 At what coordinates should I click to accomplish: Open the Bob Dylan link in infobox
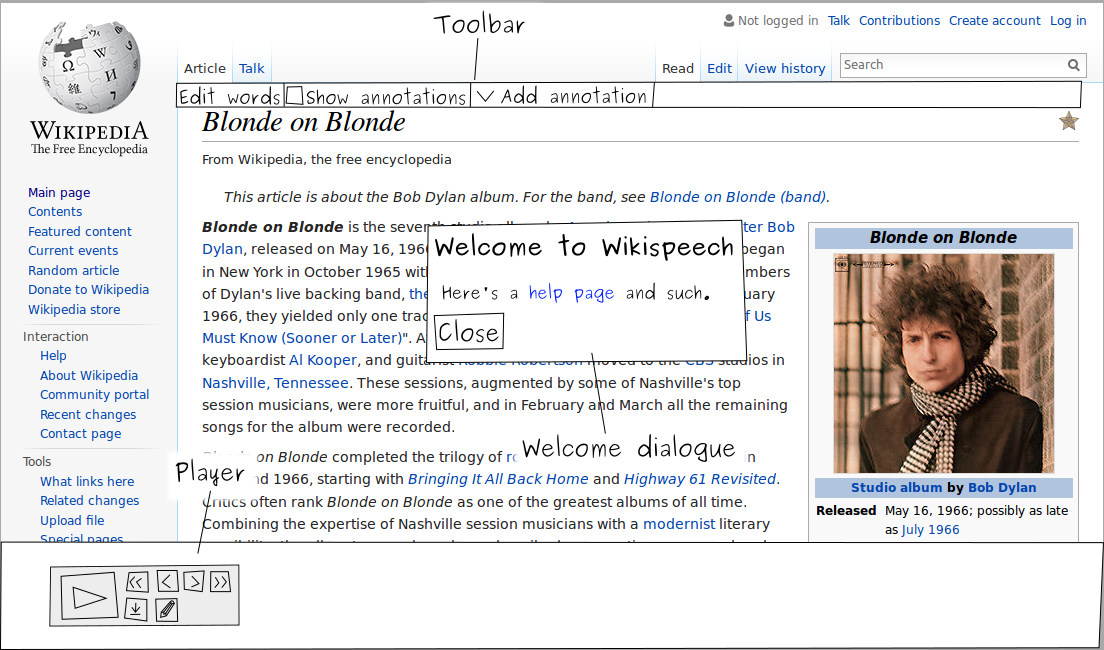pos(1002,487)
